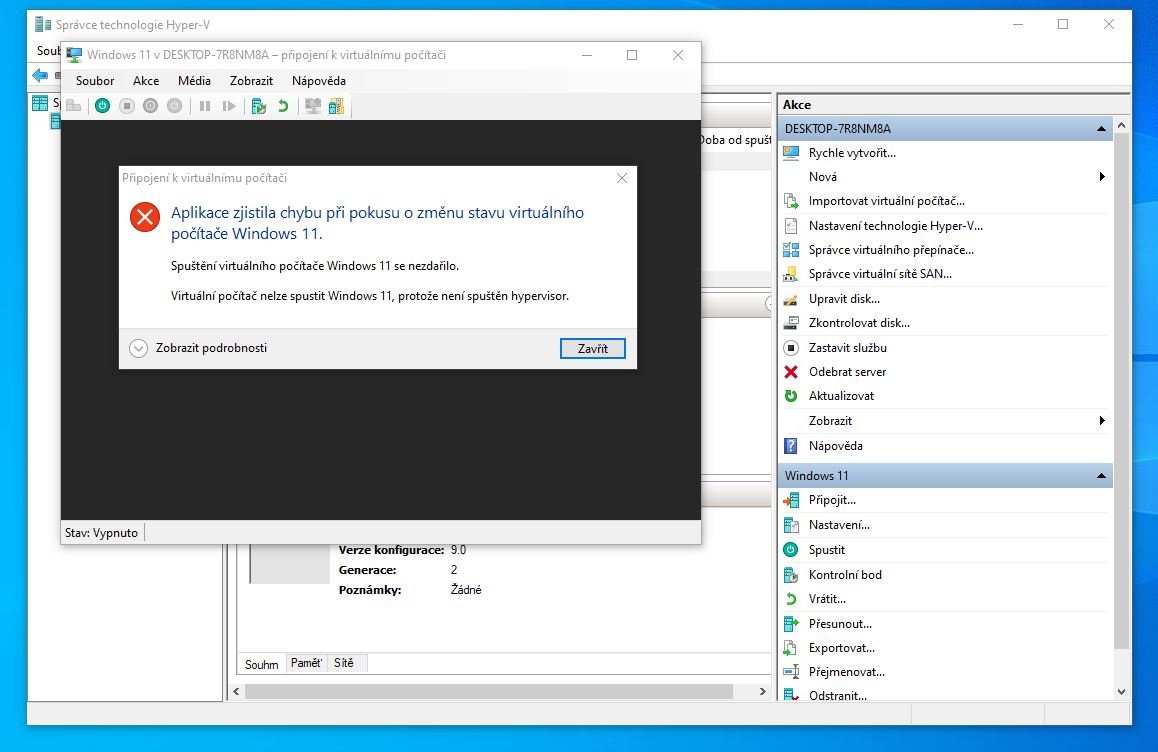Open the Nápověda menu in VM connection window
Image resolution: width=1158 pixels, height=752 pixels.
(319, 81)
